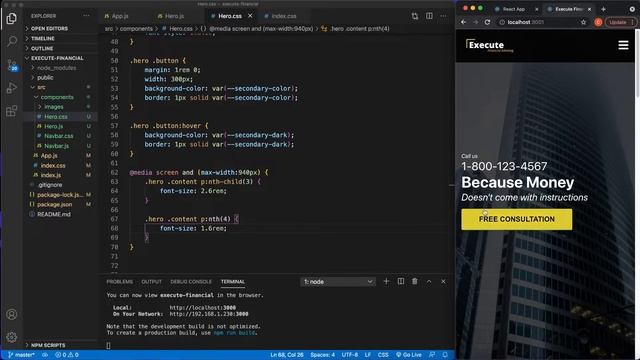Image resolution: width=640 pixels, height=360 pixels.
Task: Open the Source Control view
Action: [11, 64]
